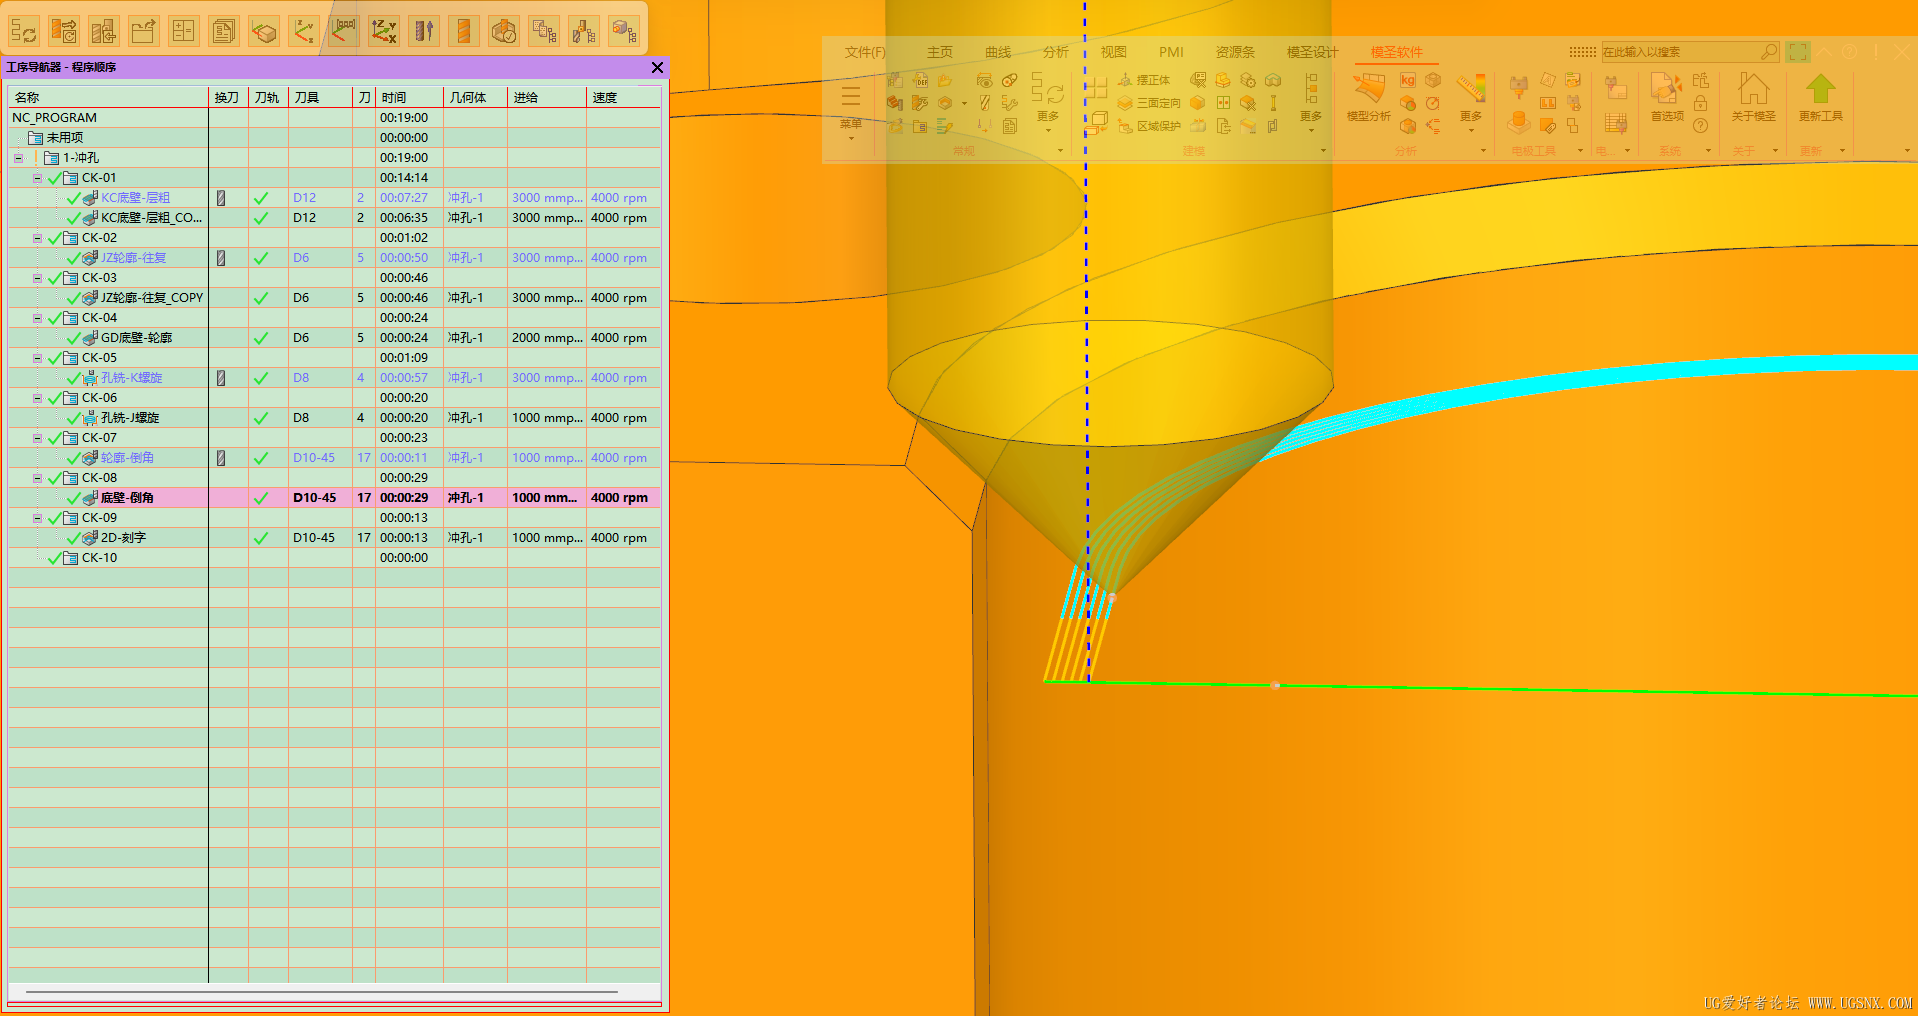Screen dimensions: 1918x1016
Task: Click the padlock icon in 系统 group
Action: (x=1700, y=103)
